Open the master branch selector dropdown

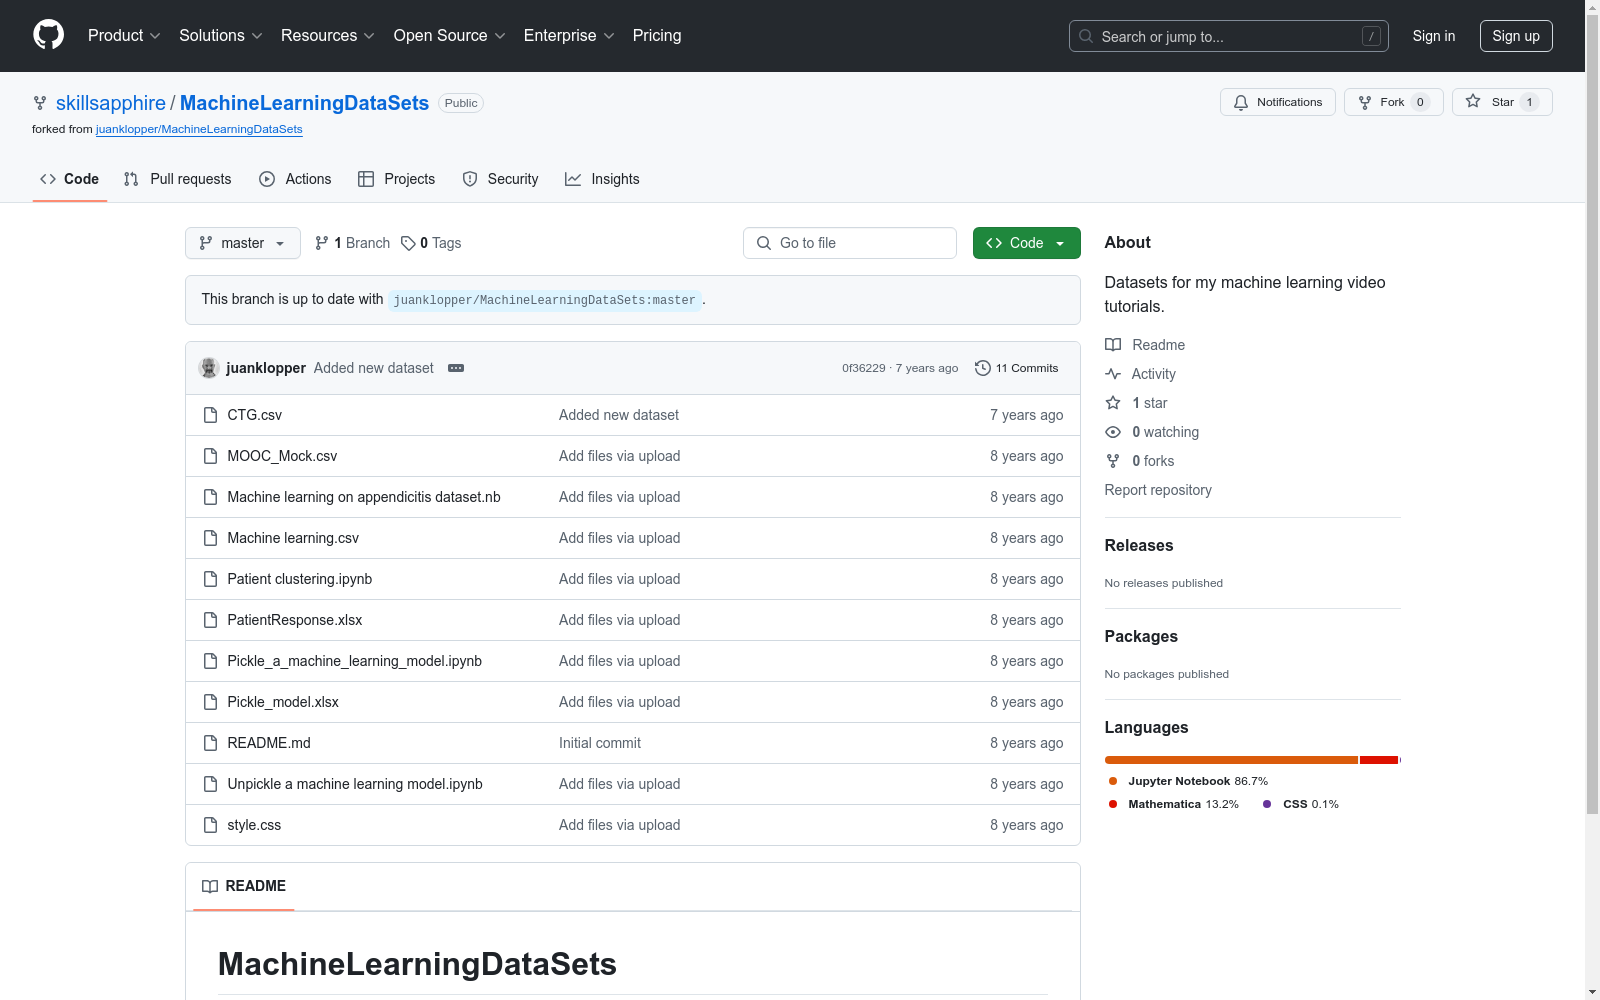[243, 243]
